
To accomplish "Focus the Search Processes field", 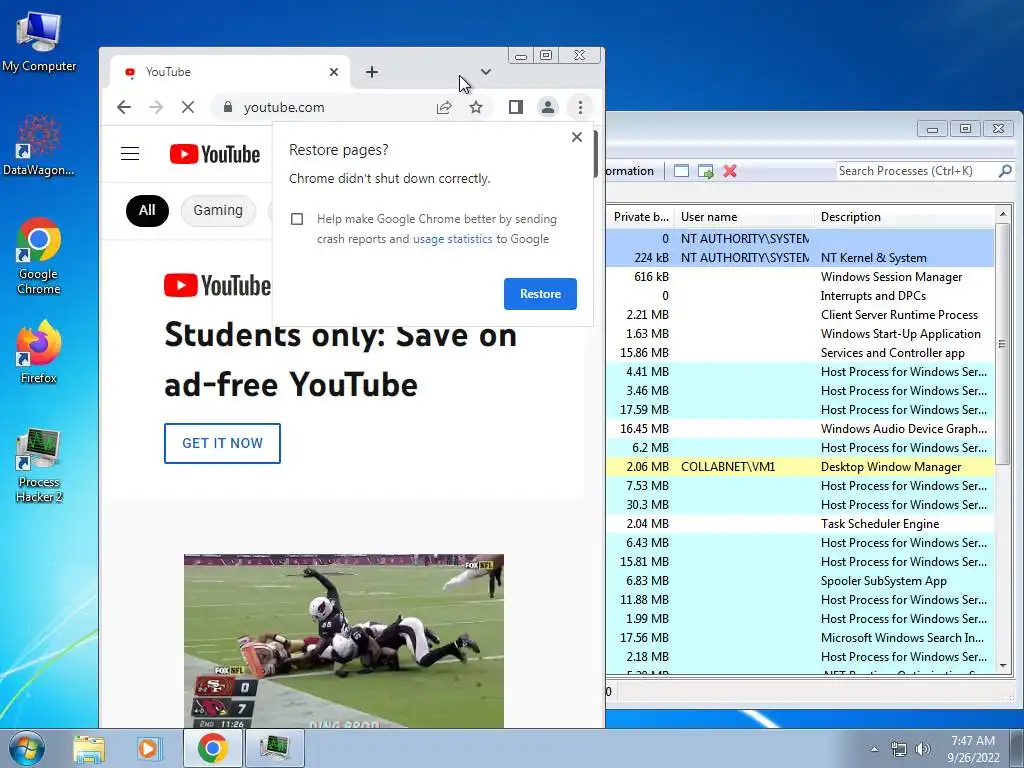I will point(916,171).
